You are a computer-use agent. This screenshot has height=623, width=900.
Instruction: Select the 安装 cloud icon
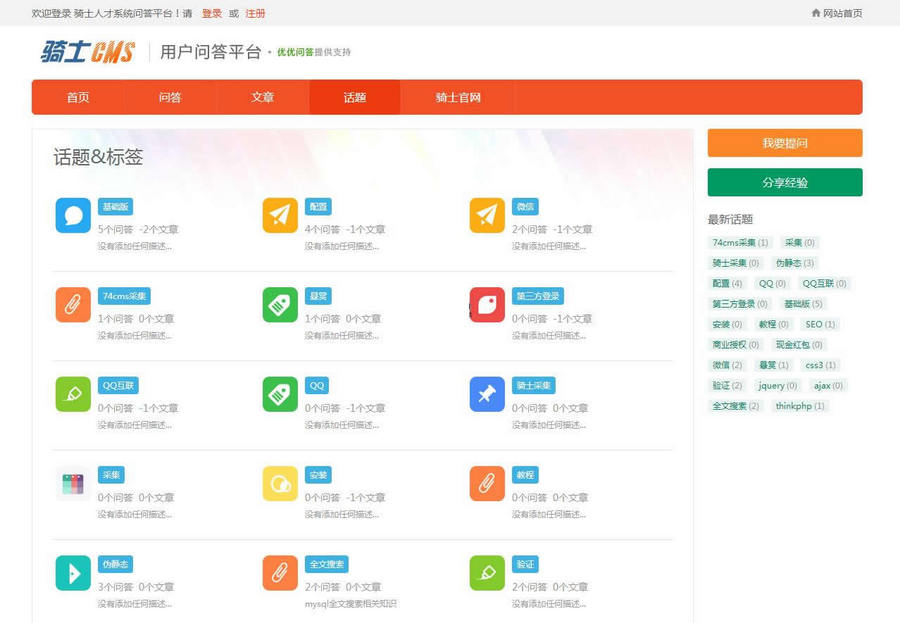tap(279, 484)
